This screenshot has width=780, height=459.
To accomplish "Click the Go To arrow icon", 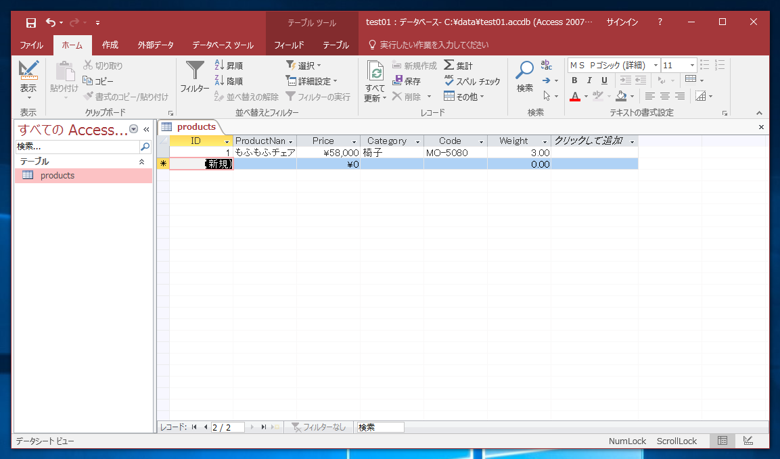I will pyautogui.click(x=546, y=81).
